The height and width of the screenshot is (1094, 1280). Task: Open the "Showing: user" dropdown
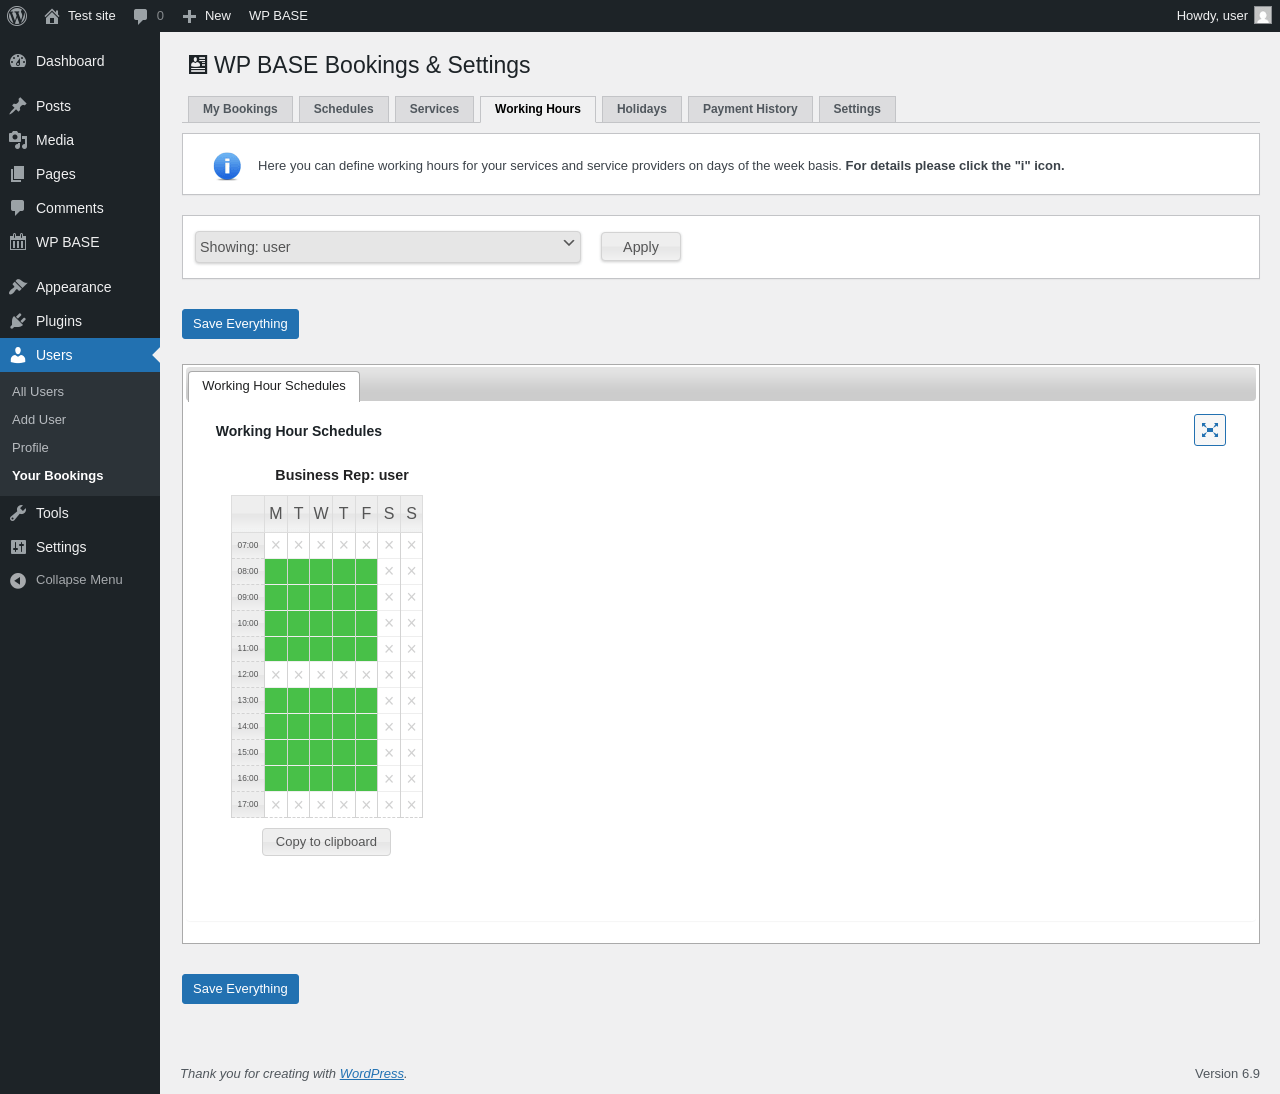388,247
